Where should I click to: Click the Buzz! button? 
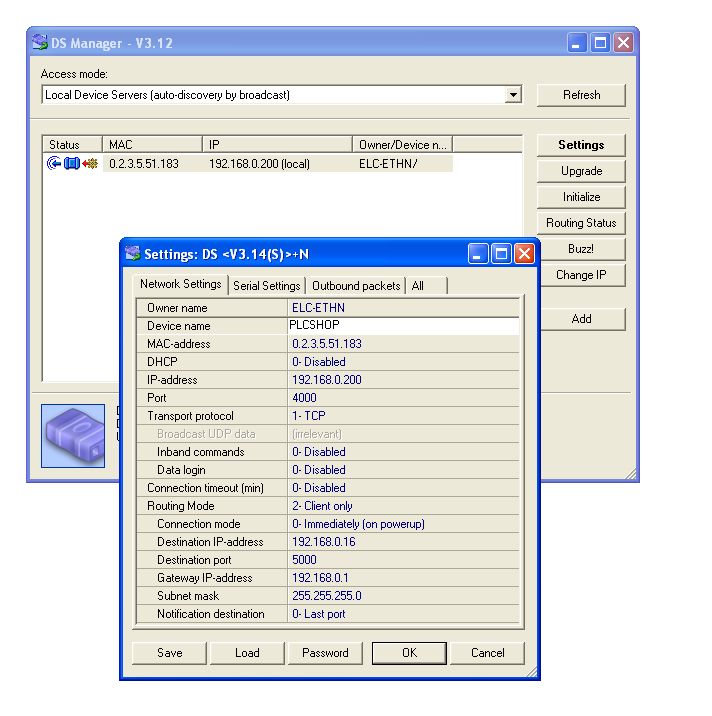coord(581,249)
